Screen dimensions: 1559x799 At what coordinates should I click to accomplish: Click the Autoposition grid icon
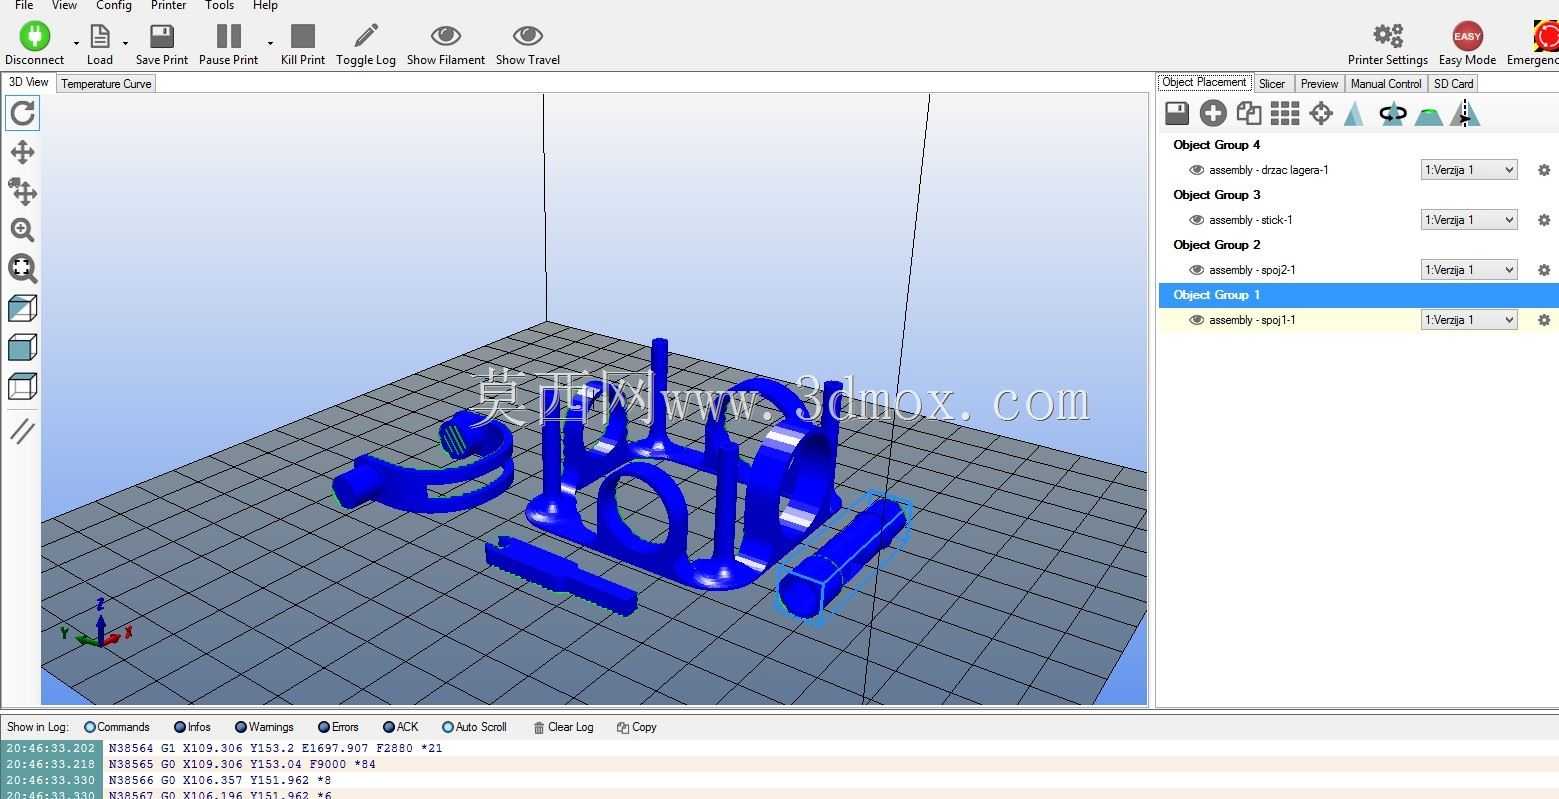1285,114
